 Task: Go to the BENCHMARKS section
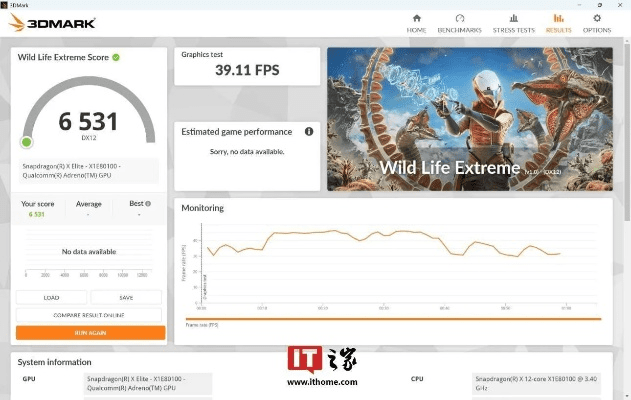pyautogui.click(x=462, y=22)
